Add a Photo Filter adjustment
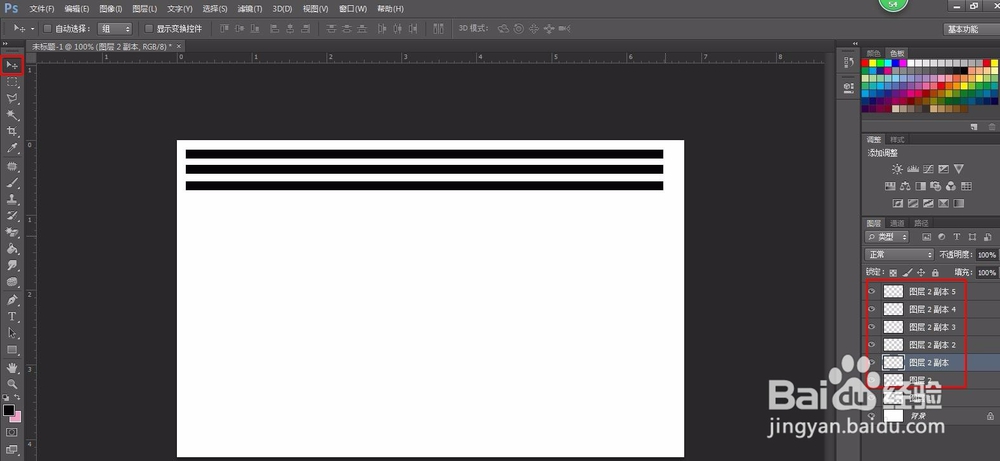1000x461 pixels. pyautogui.click(x=936, y=186)
